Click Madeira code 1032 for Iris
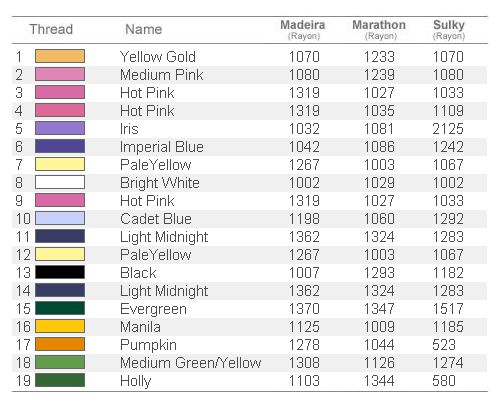The image size is (500, 402). point(304,129)
